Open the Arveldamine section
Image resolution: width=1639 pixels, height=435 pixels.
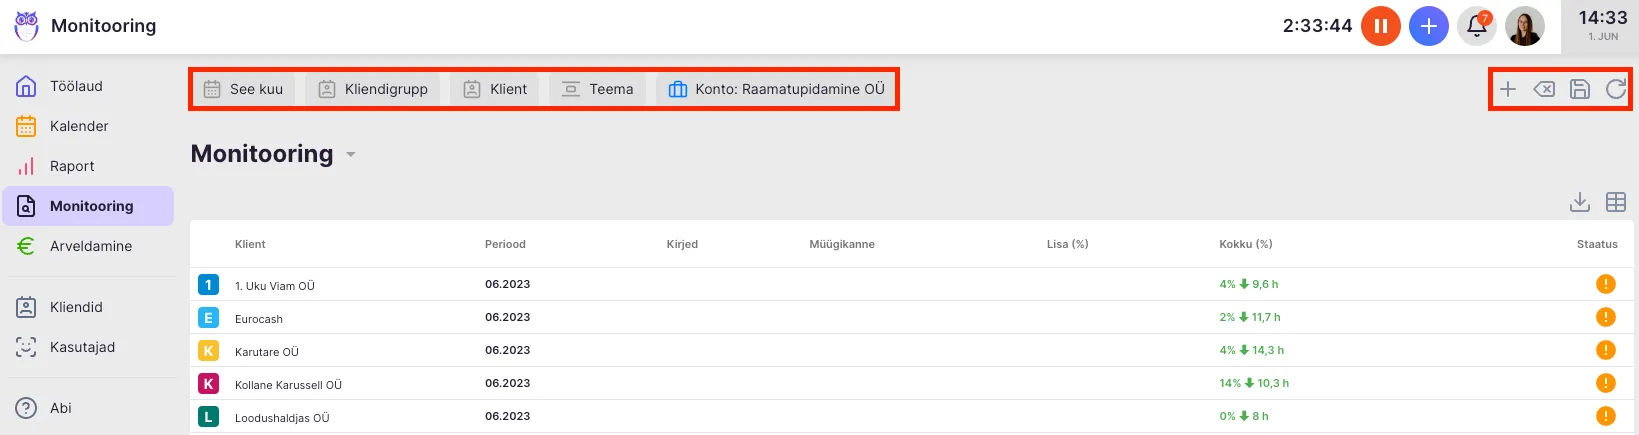pos(90,246)
